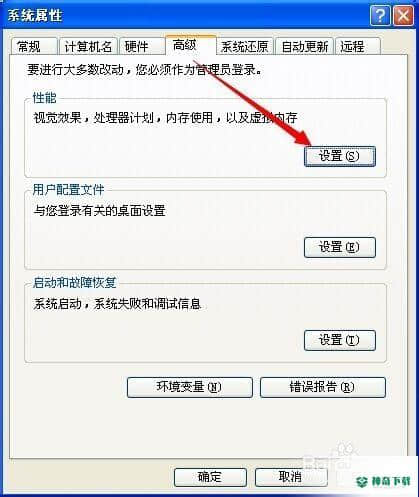This screenshot has height=497, width=419.
Task: Click the question mark help icon
Action: coord(380,16)
